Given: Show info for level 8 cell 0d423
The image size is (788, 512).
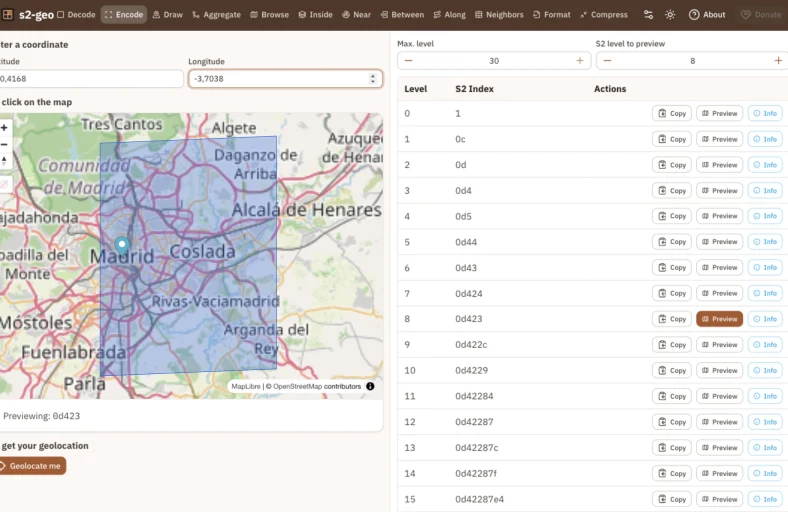Looking at the screenshot, I should 765,319.
